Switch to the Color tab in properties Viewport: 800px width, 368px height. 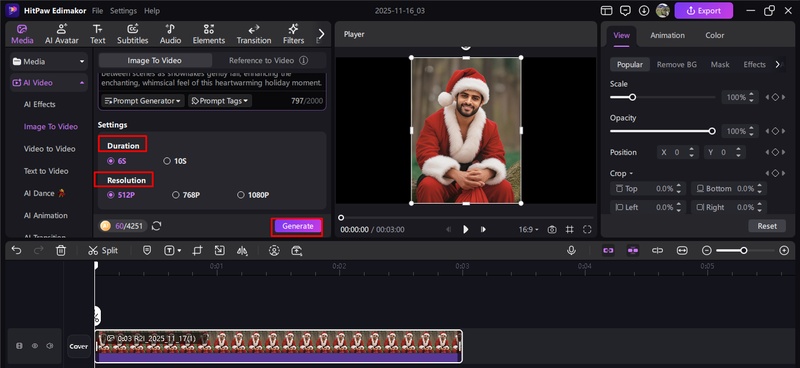tap(714, 35)
